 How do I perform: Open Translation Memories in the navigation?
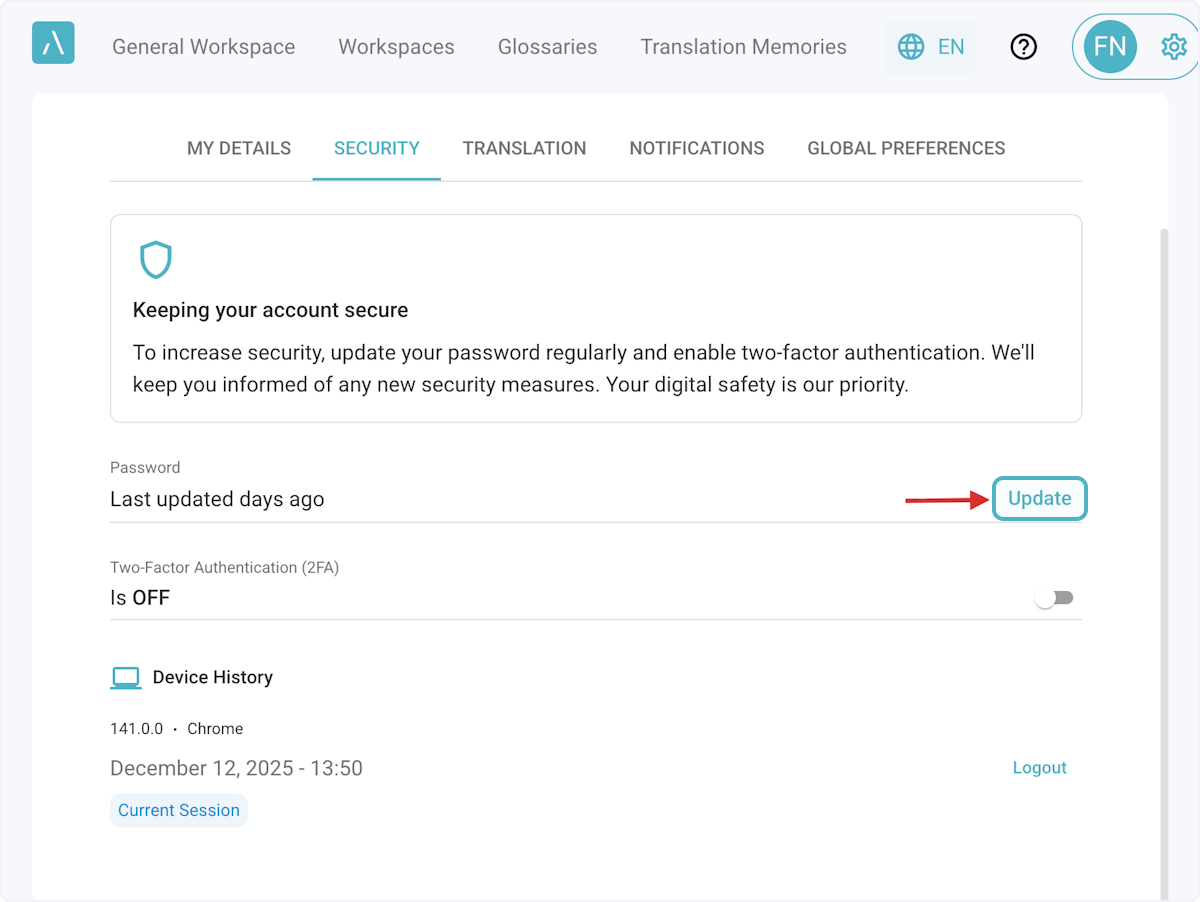coord(743,47)
